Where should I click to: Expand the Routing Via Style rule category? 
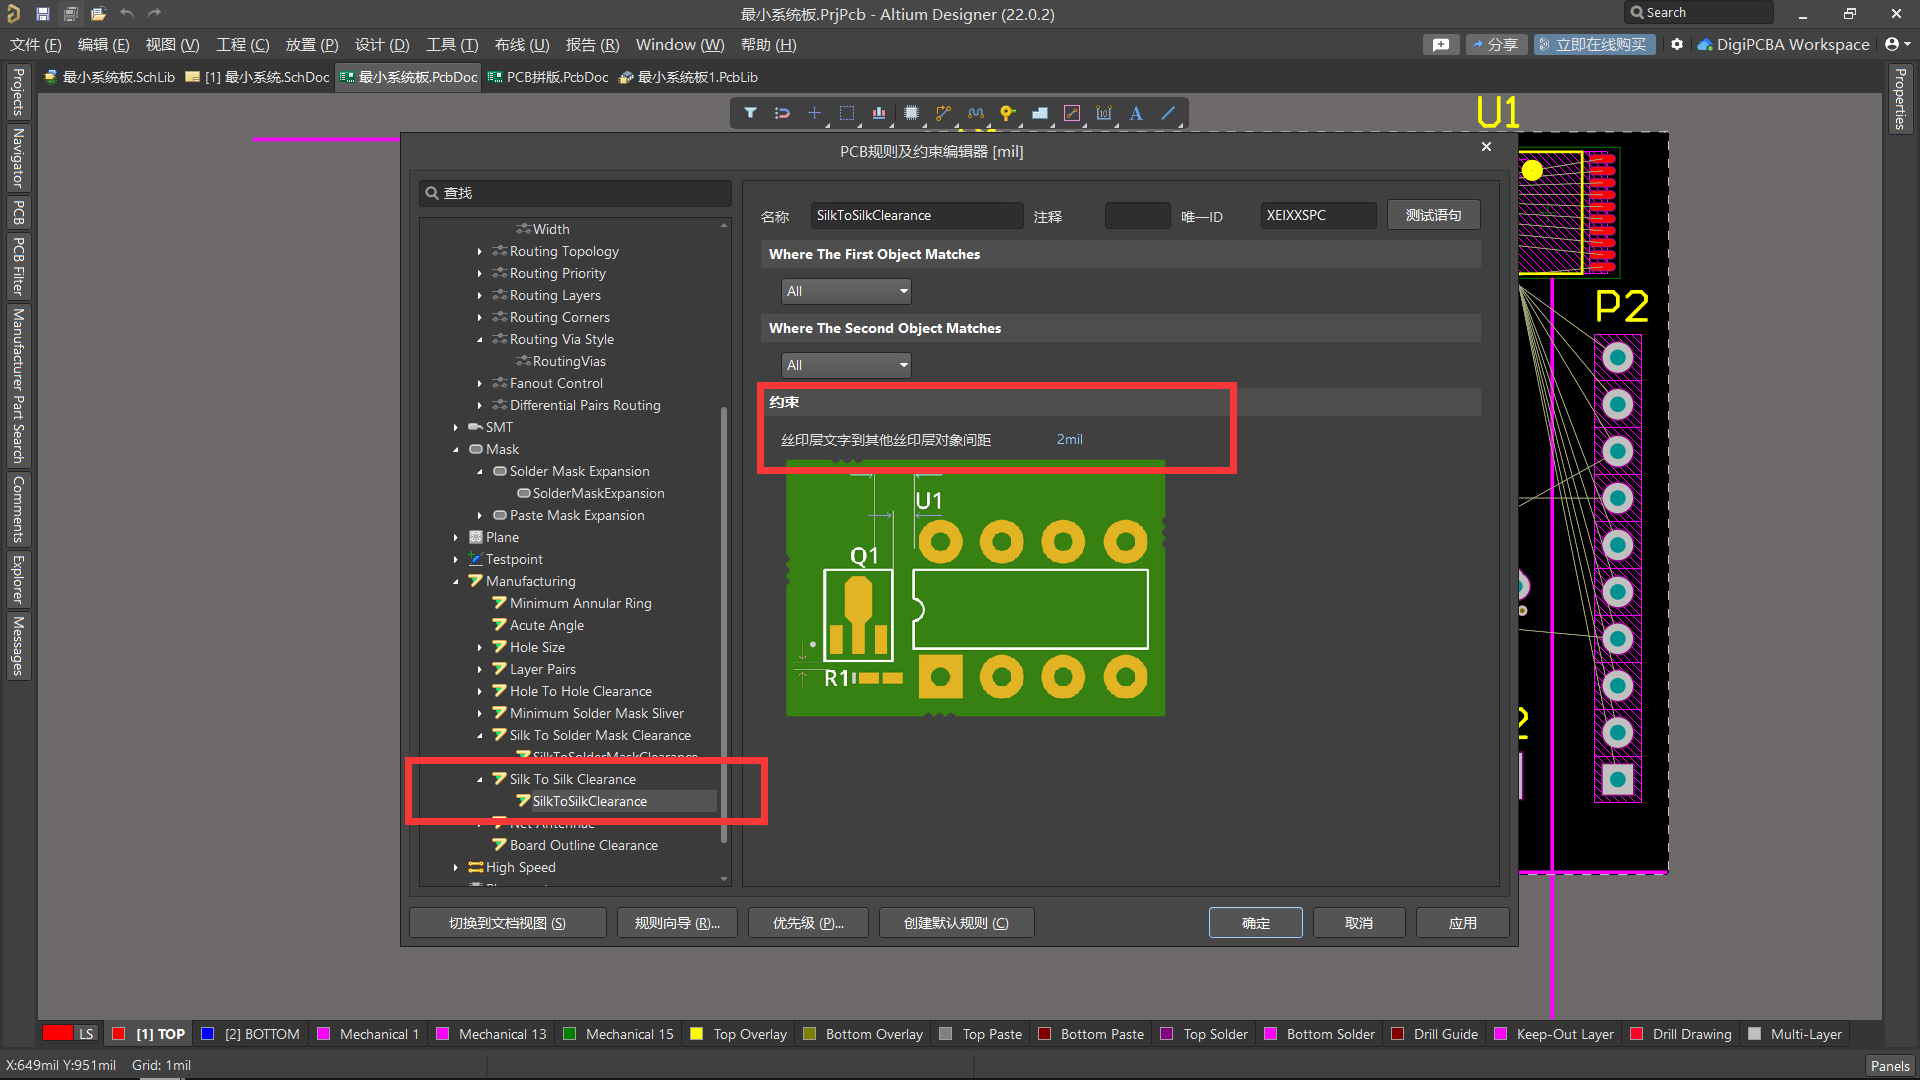[x=481, y=339]
